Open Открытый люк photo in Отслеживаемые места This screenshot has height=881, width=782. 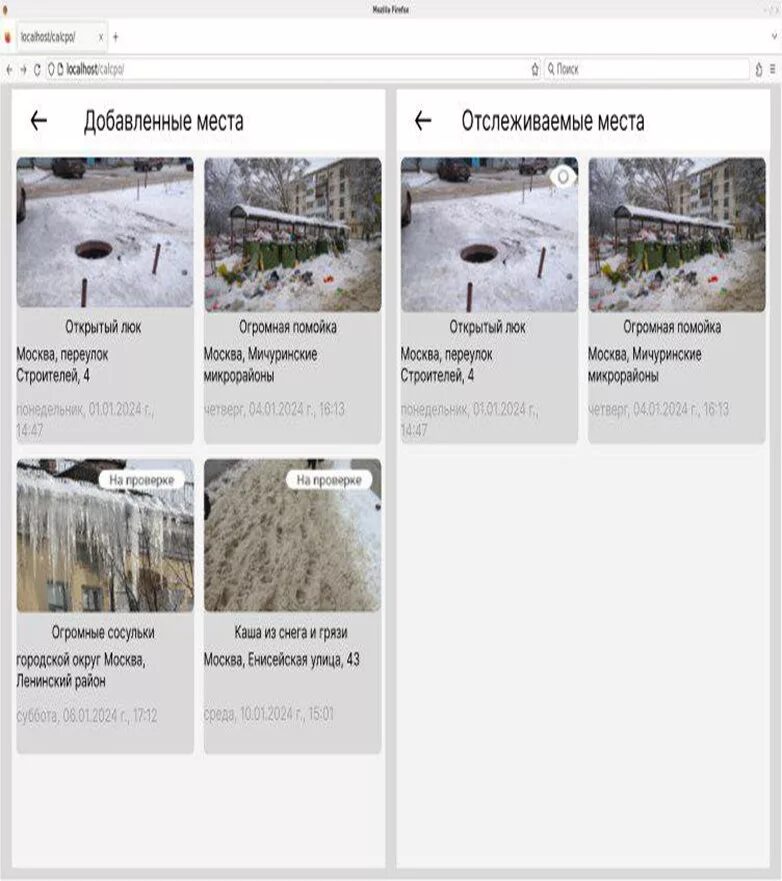[x=489, y=235]
